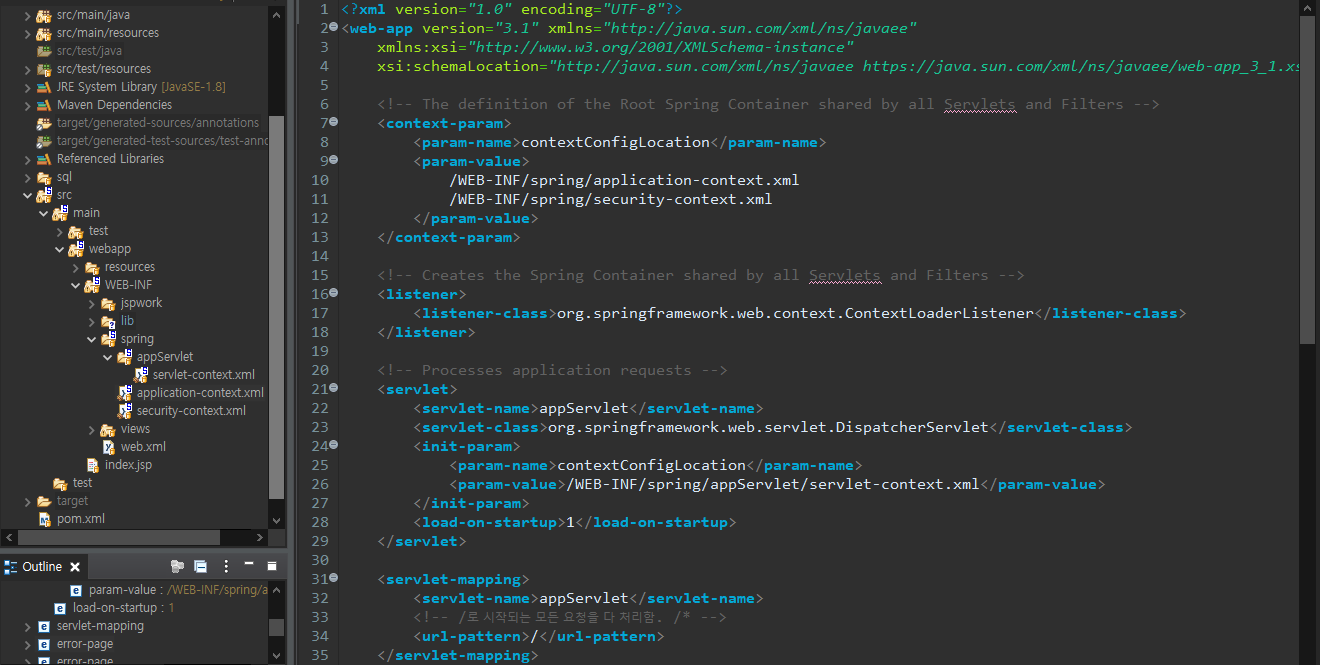Click the Outline view icon in tab

(x=10, y=567)
